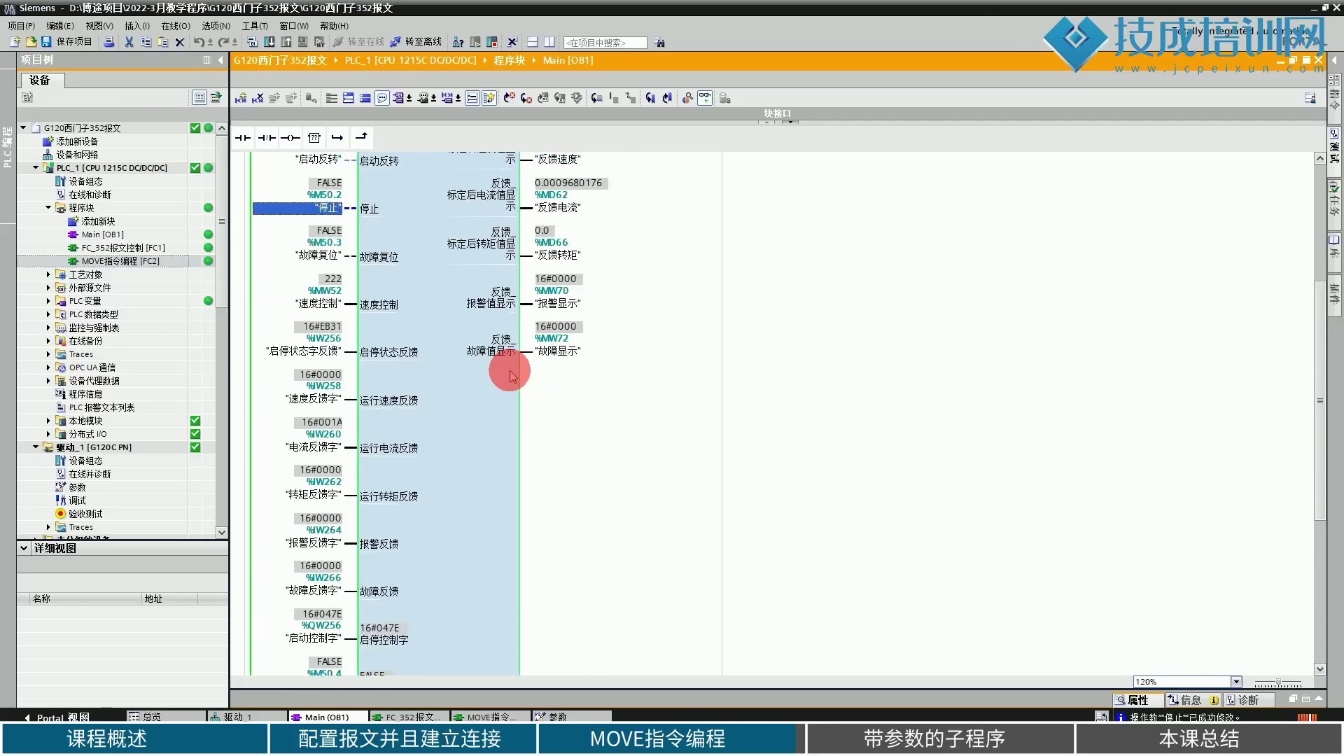Open 调试 under 驱动_1
This screenshot has height=756, width=1344.
pos(70,500)
